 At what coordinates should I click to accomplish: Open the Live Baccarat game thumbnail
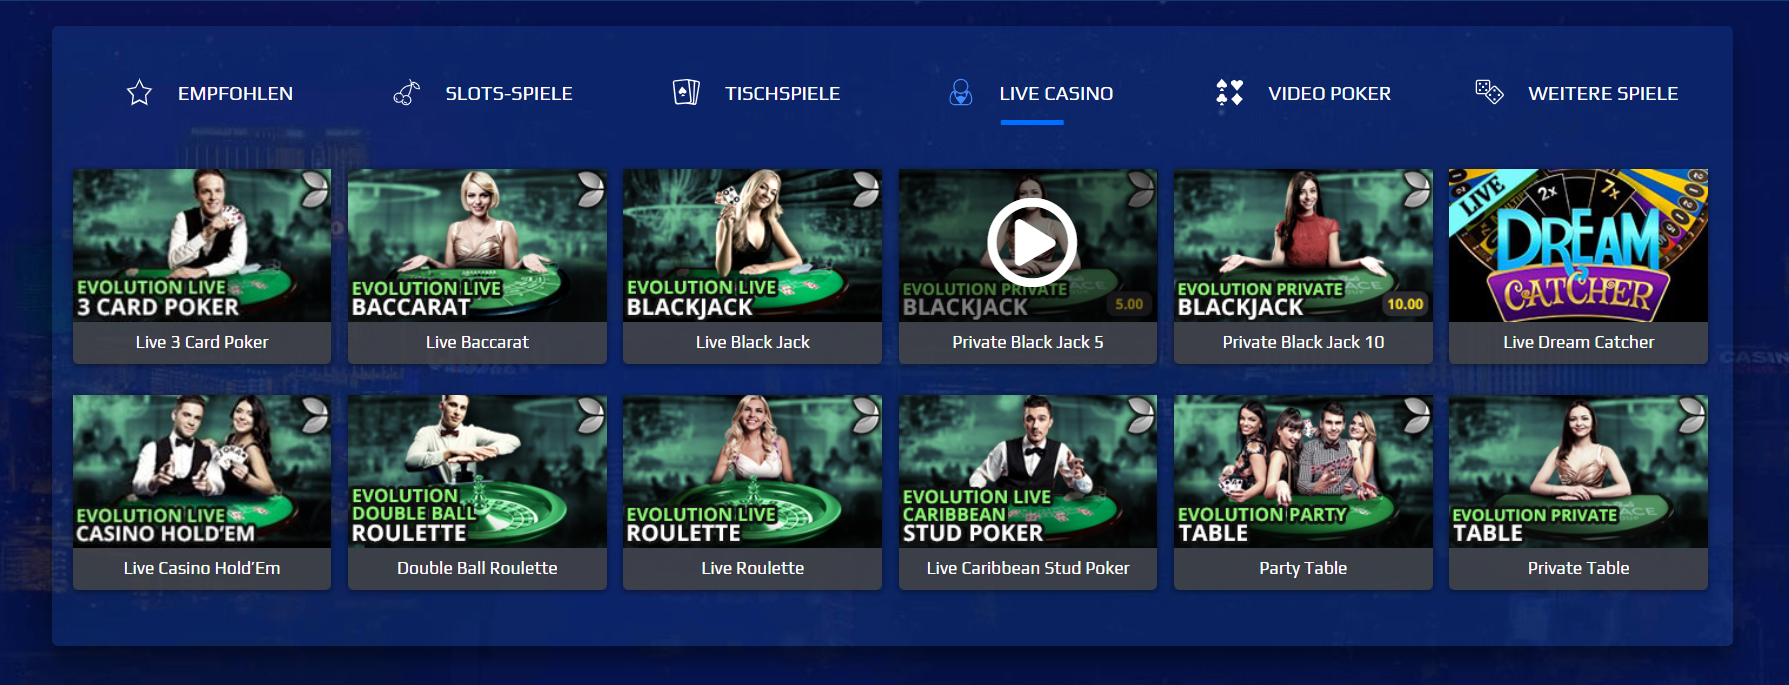pyautogui.click(x=477, y=245)
